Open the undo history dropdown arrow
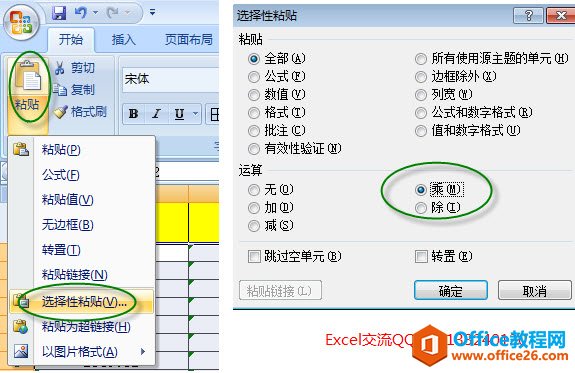Viewport: 575px width, 373px height. (x=95, y=13)
